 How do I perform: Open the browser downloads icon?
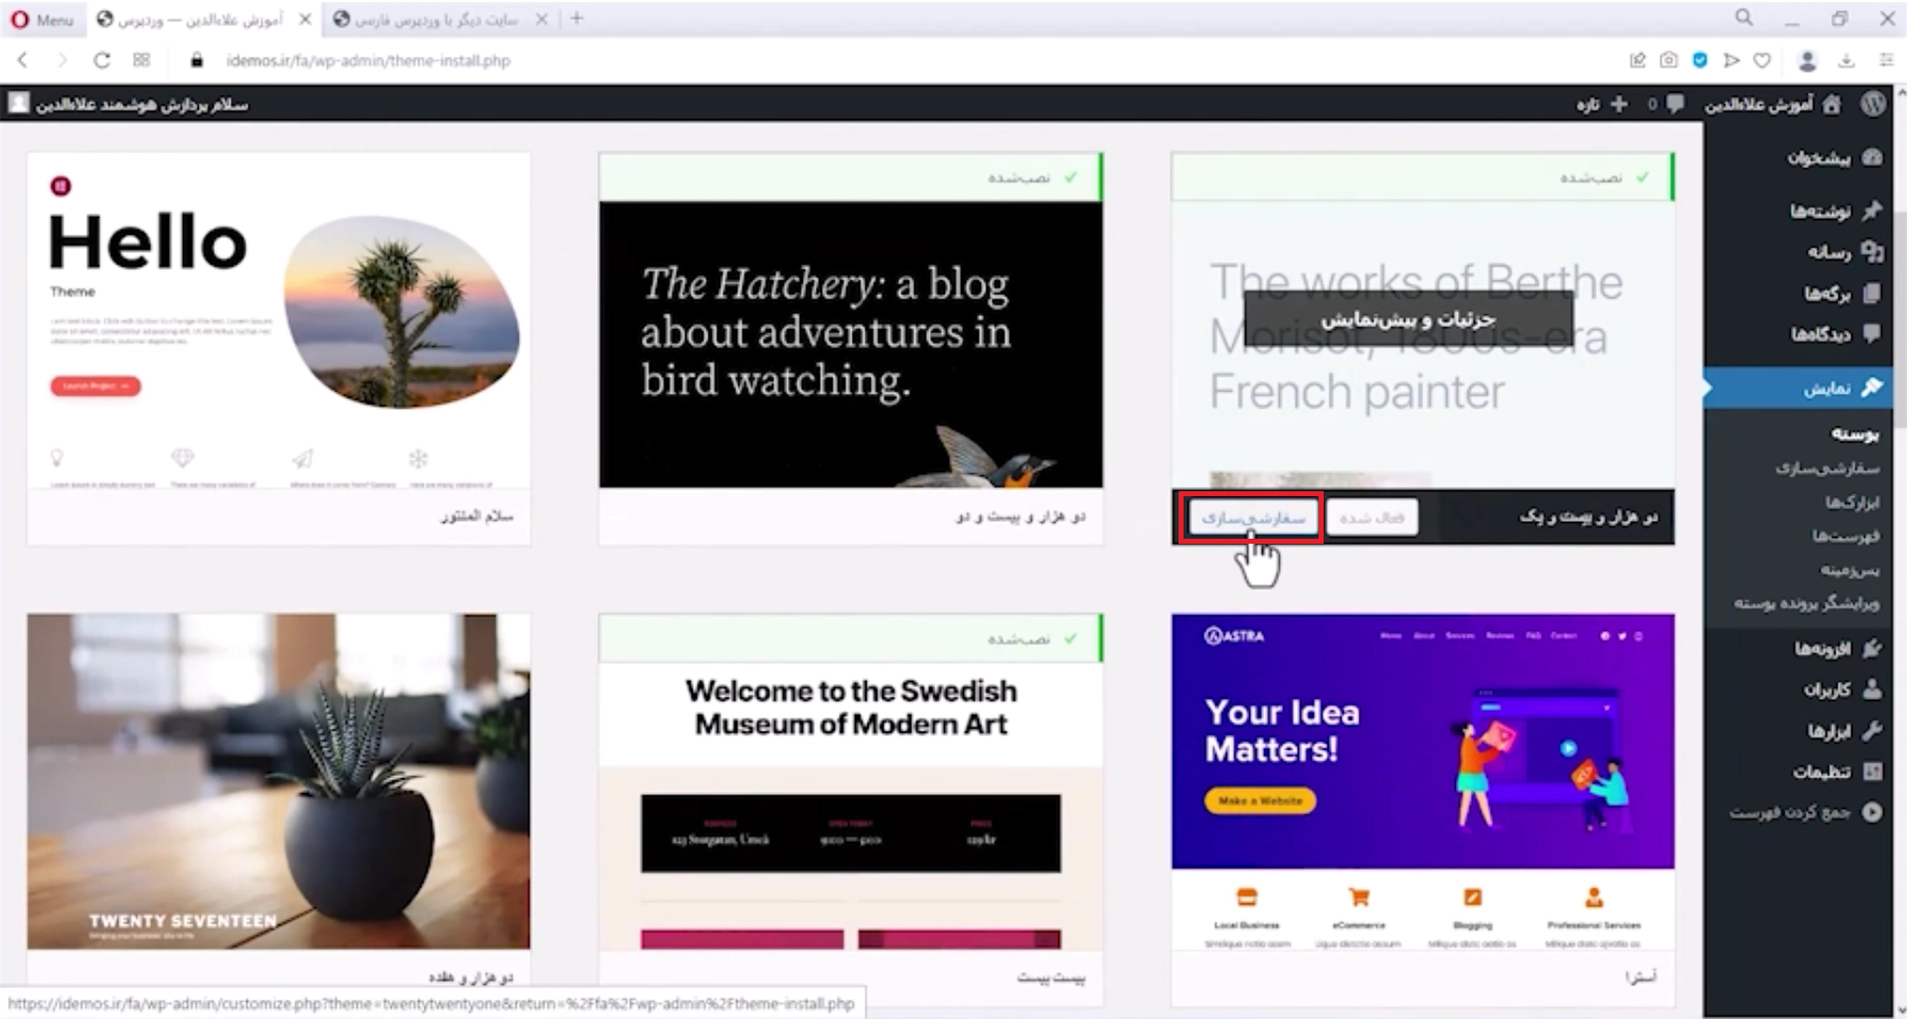tap(1846, 60)
